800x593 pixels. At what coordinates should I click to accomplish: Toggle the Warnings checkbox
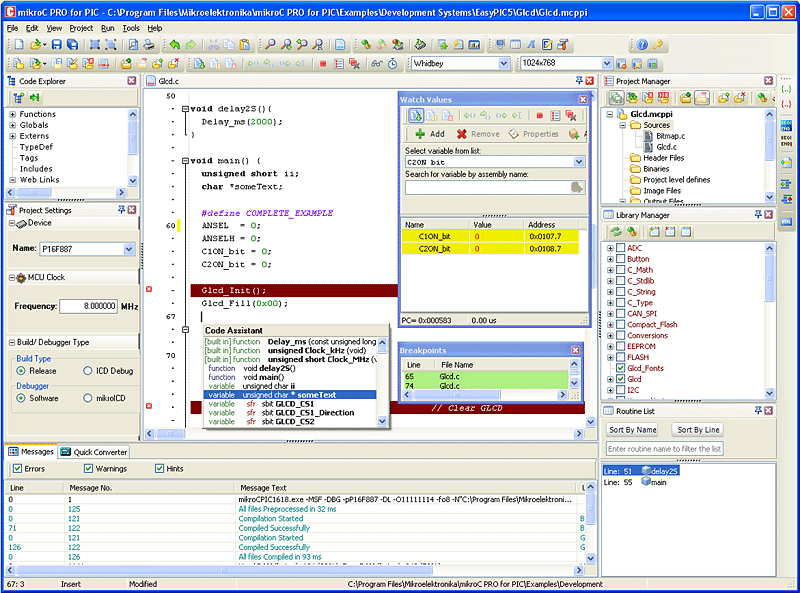point(88,468)
